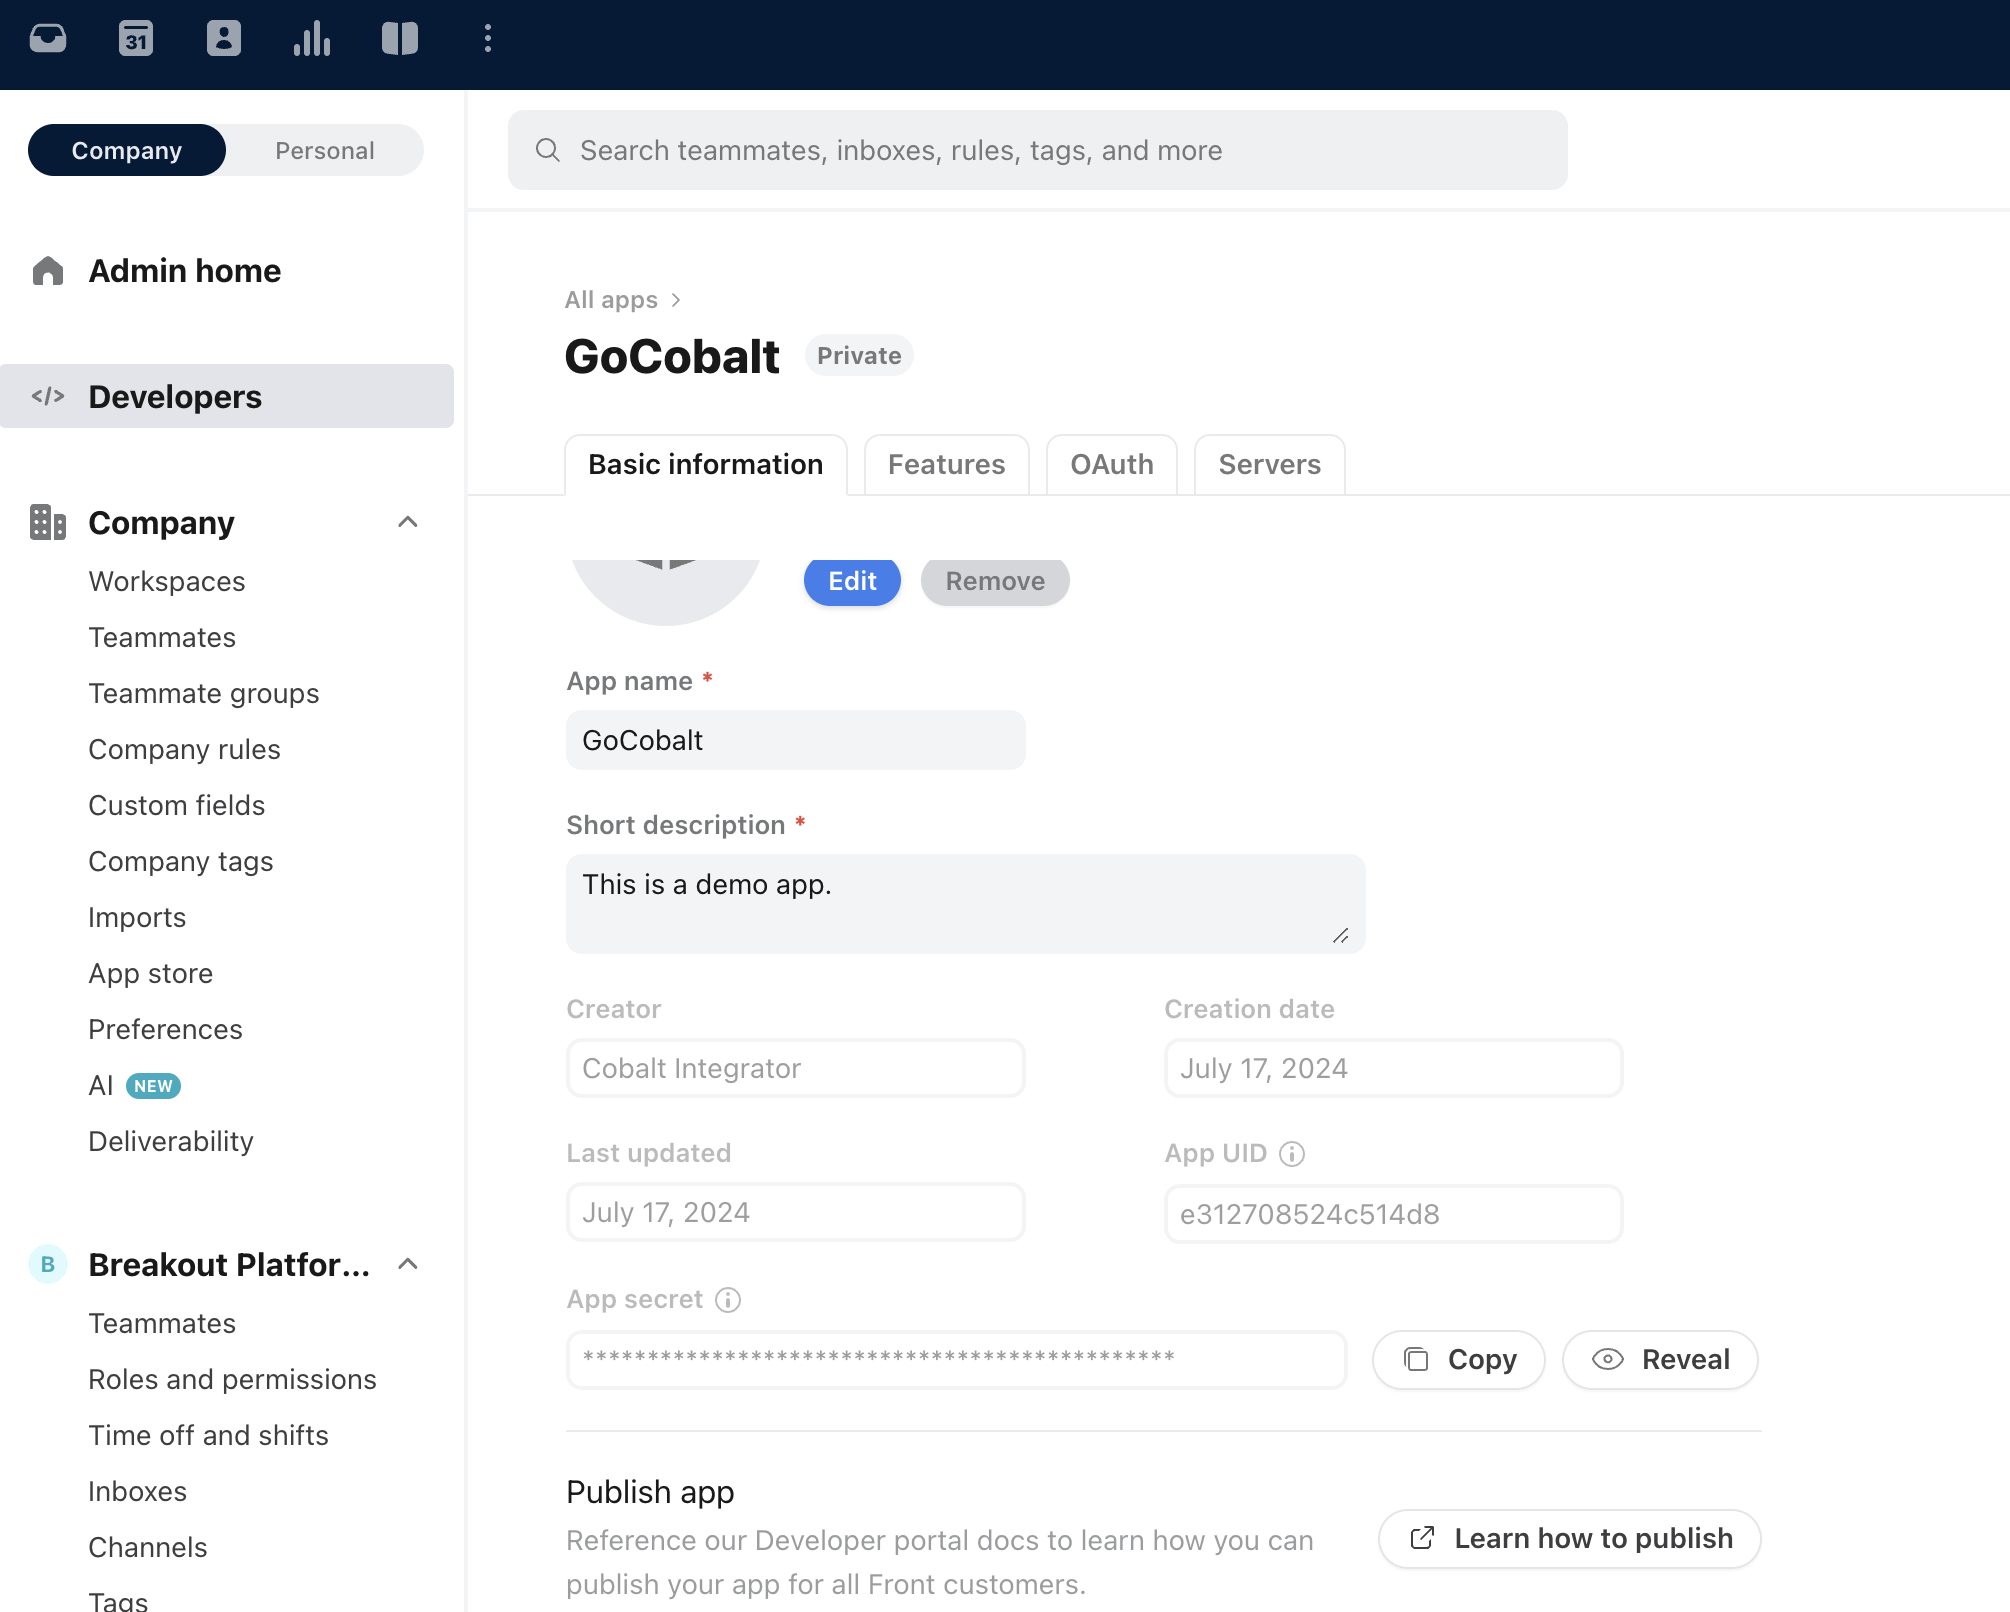
Task: Switch to the Personal settings toggle
Action: (324, 151)
